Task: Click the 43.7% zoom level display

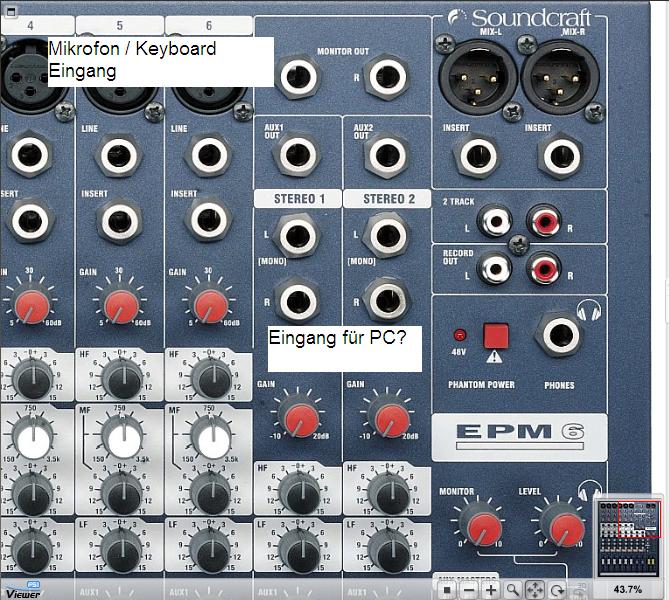Action: click(628, 589)
